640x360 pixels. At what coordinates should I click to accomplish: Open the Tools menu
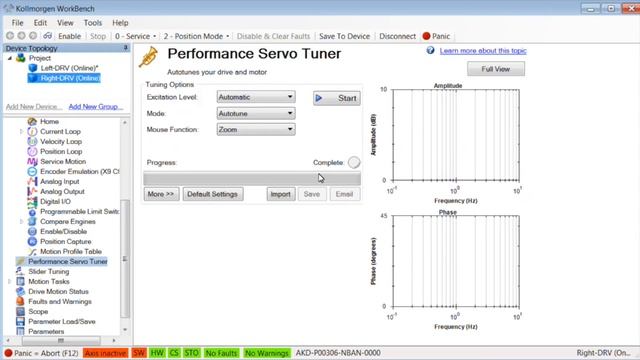pos(93,23)
